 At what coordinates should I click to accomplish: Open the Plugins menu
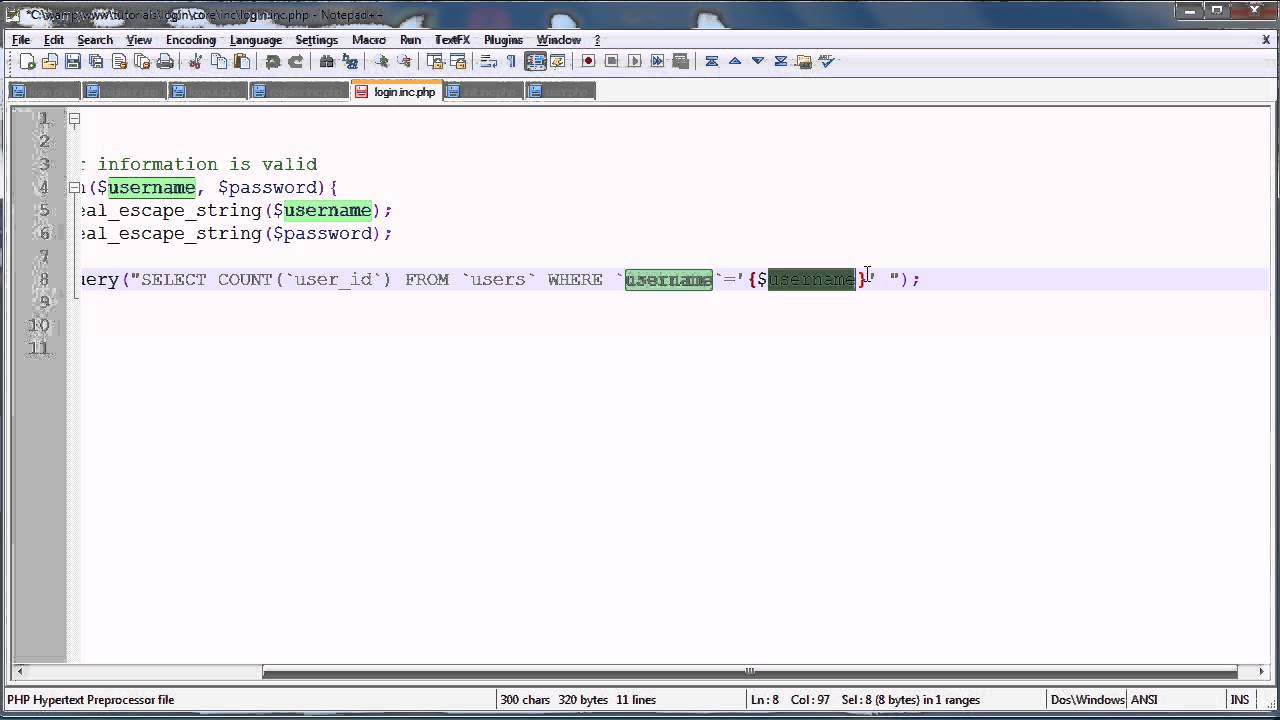coord(503,40)
